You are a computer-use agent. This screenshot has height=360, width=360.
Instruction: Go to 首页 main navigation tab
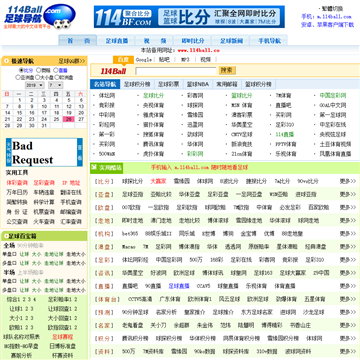78,41
